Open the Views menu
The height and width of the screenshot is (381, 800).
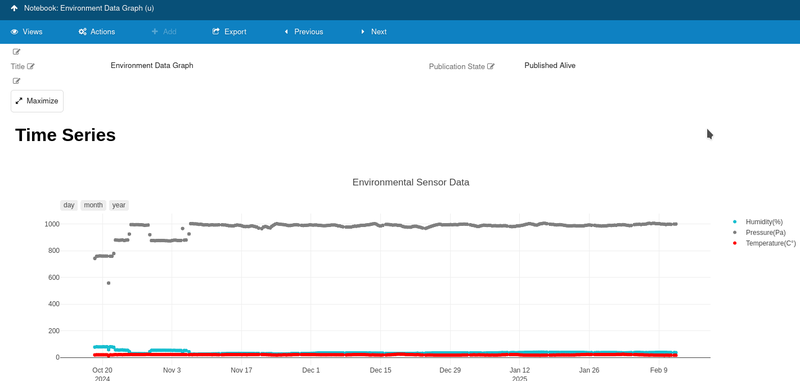(x=27, y=32)
